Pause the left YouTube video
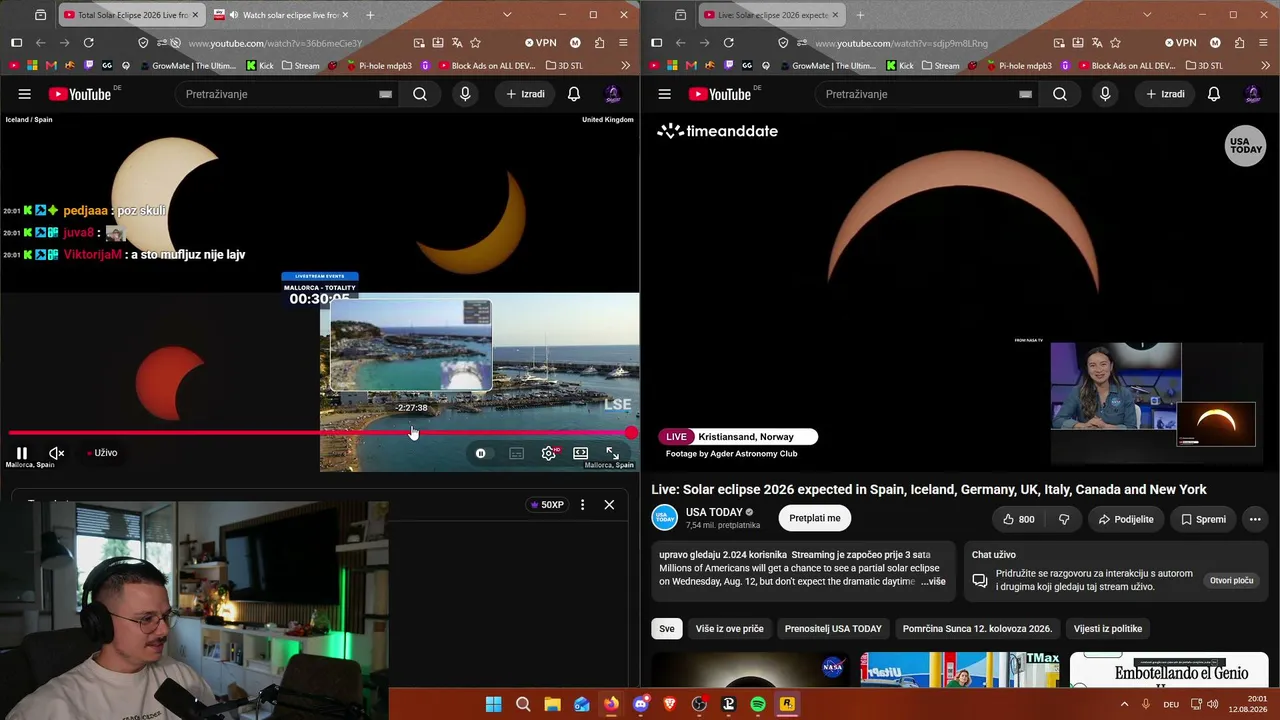 [22, 453]
